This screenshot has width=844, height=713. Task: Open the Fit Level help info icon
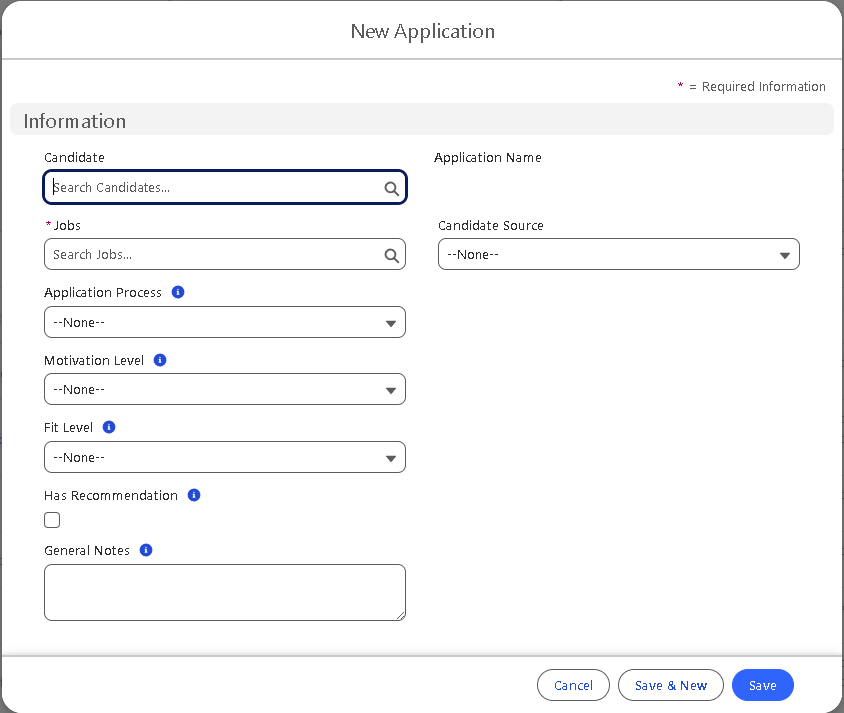[109, 427]
